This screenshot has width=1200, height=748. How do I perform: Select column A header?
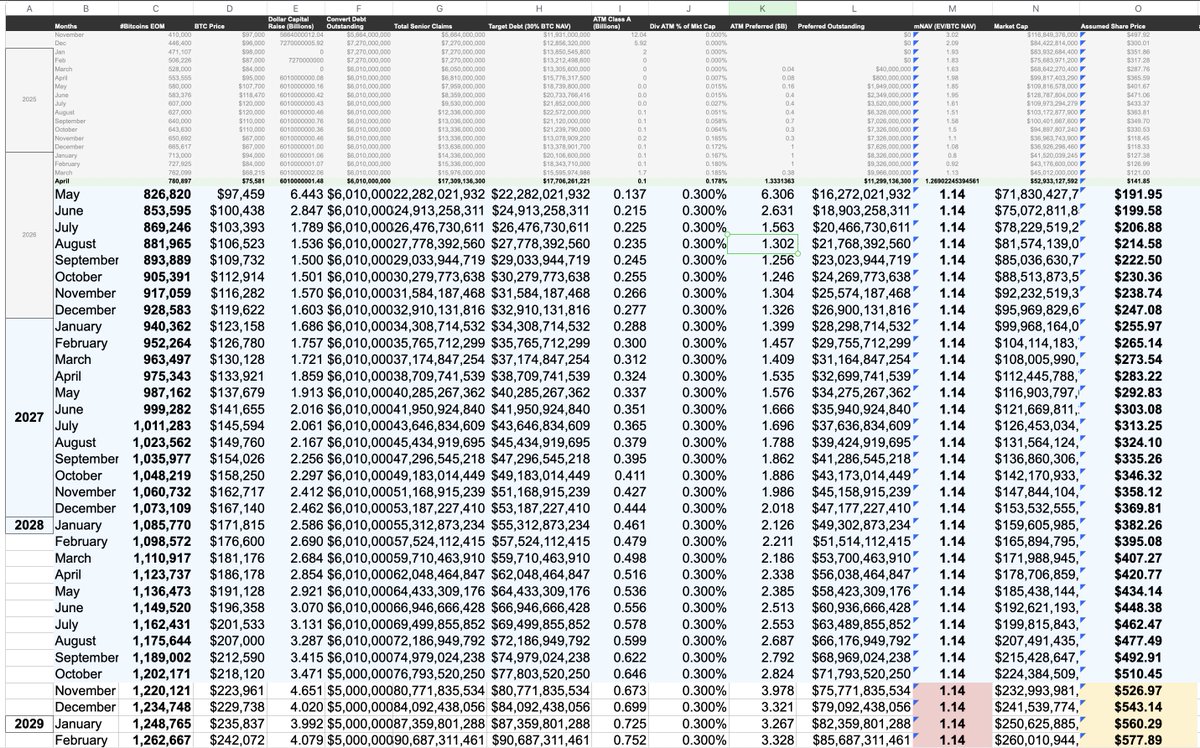26,9
